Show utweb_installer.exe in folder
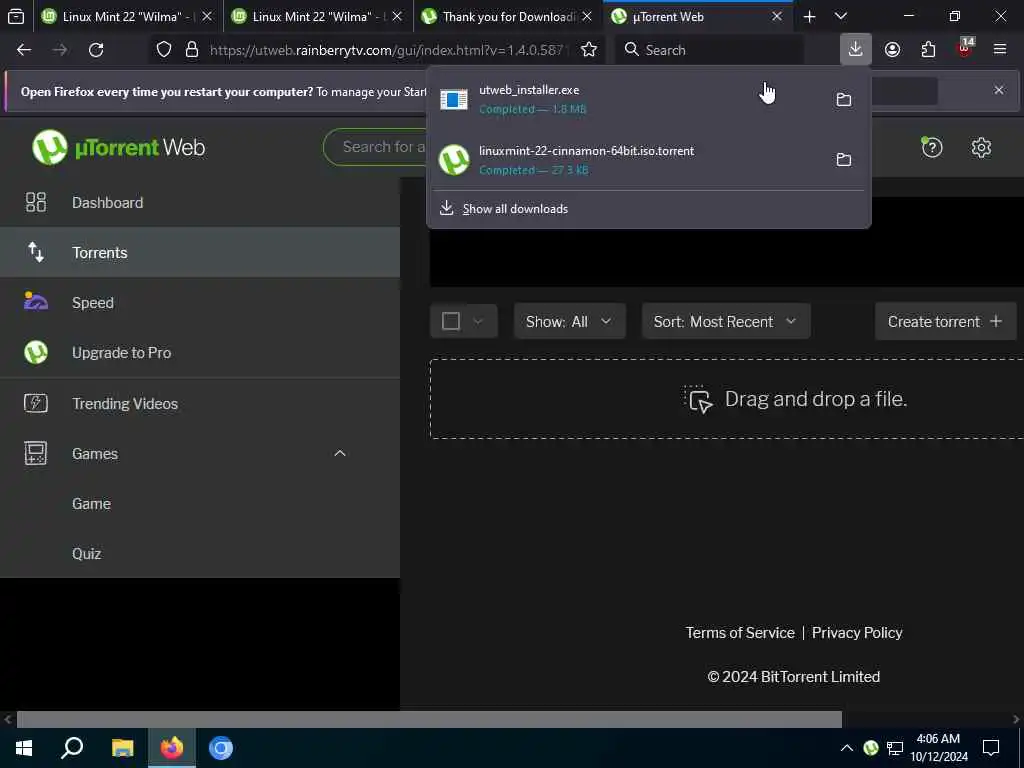1024x768 pixels. tap(844, 99)
